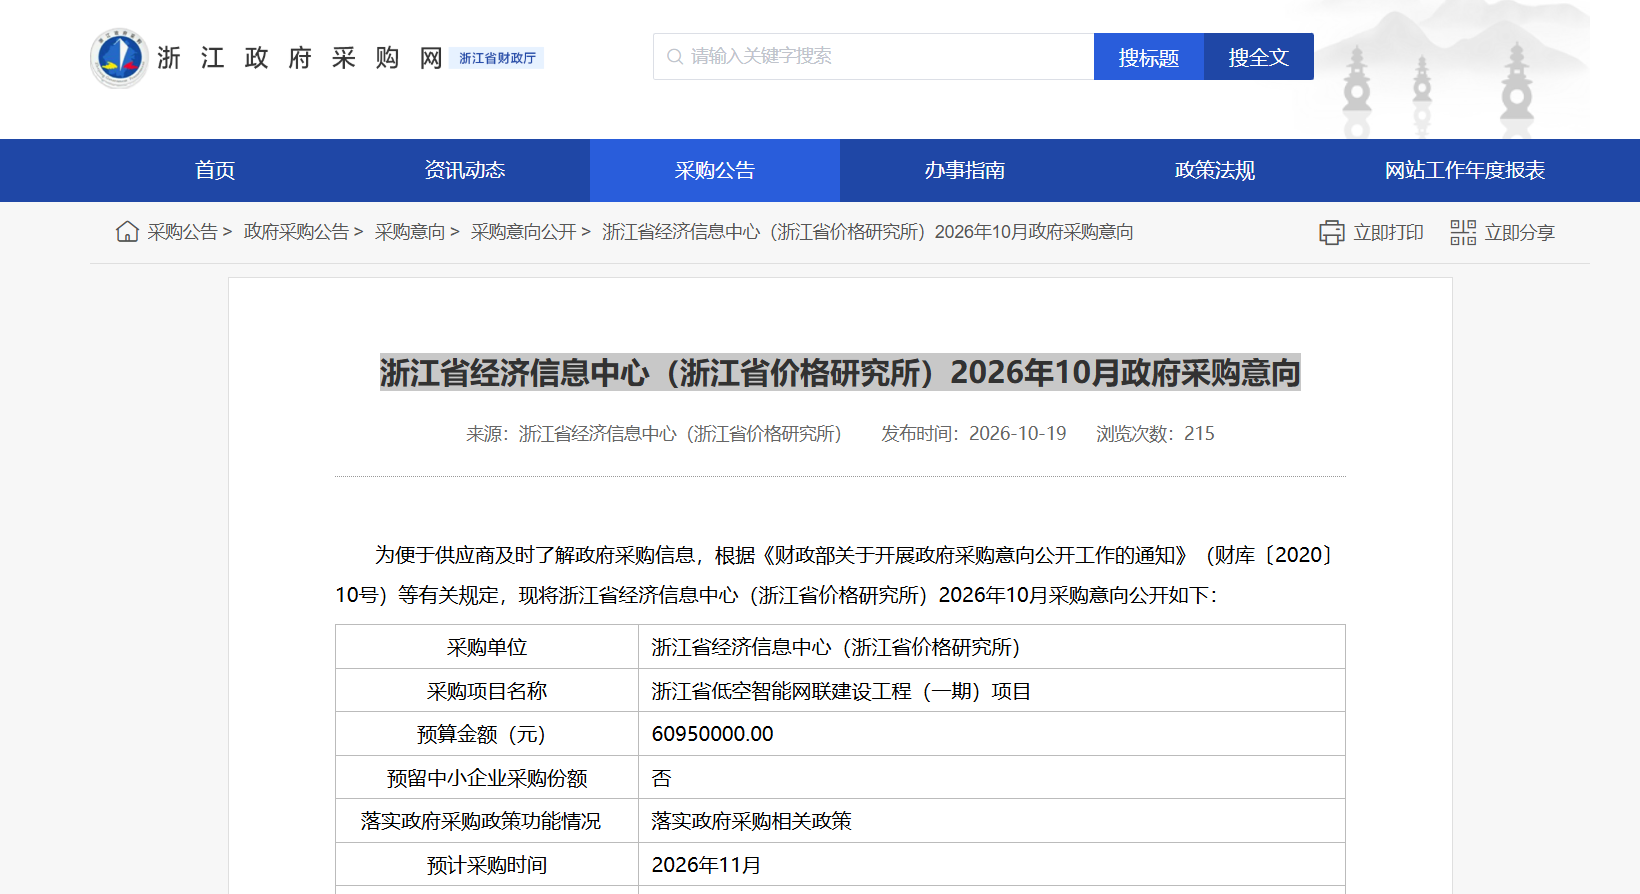Click the 采购单位 header cell
Screen dimensions: 1640x894
point(487,647)
